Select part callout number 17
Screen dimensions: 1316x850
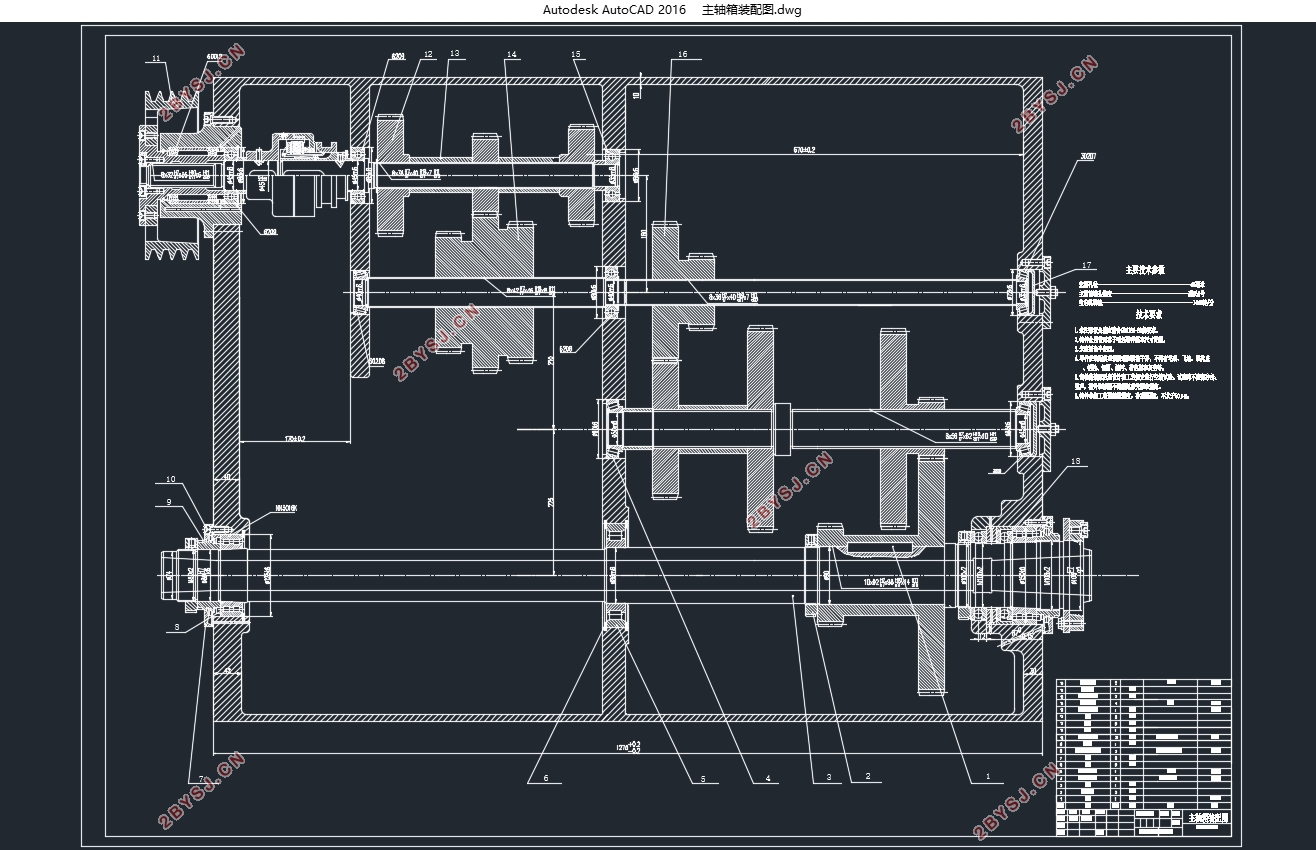(1087, 265)
